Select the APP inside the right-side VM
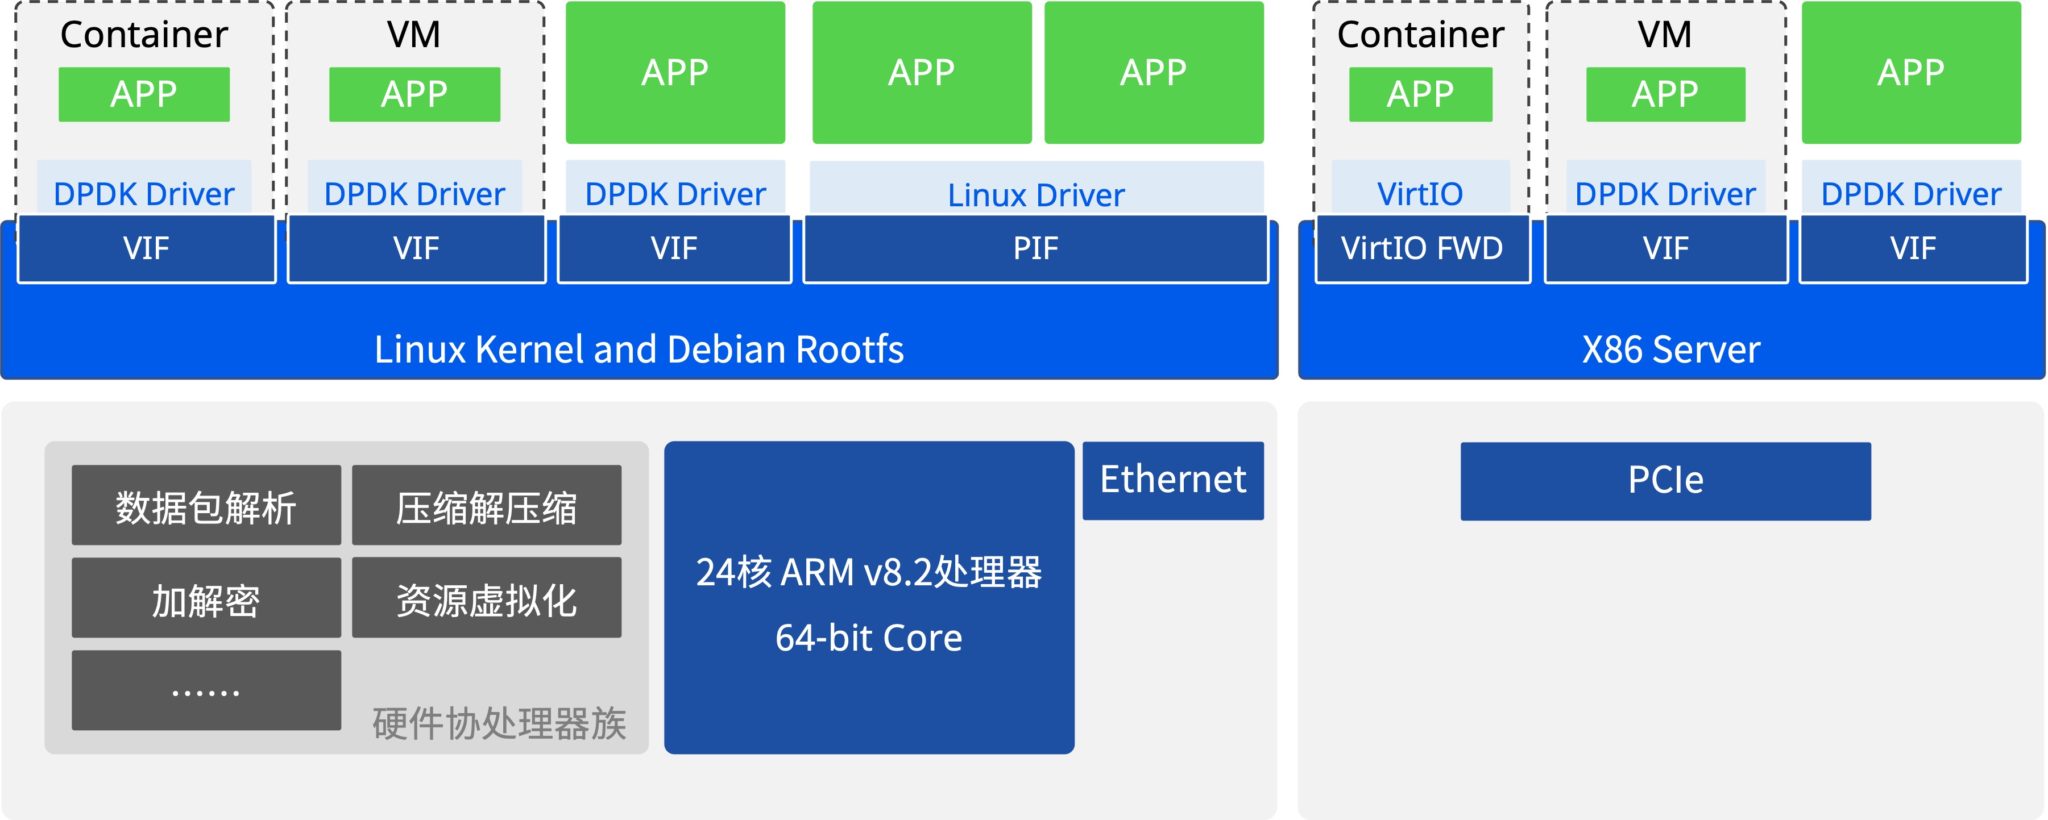 point(1665,94)
